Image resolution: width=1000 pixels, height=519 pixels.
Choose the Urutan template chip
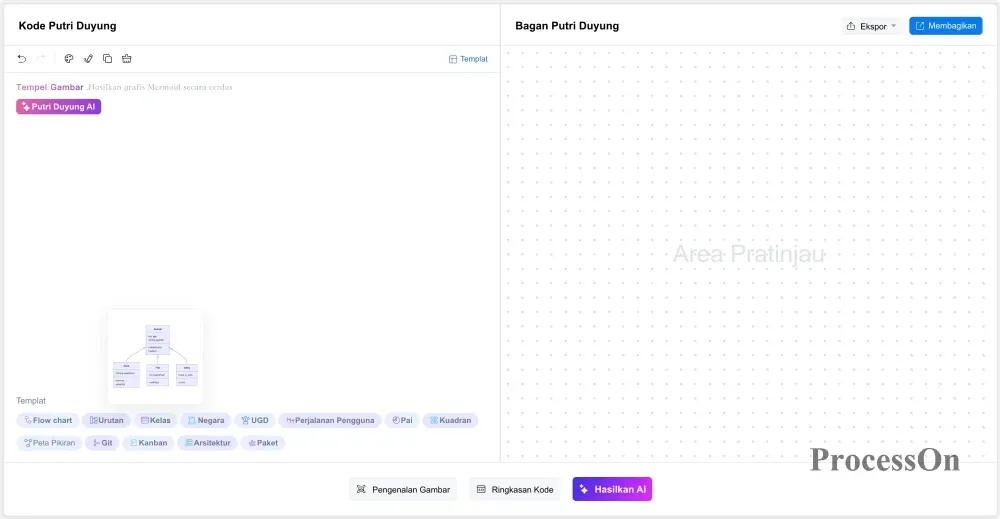pos(107,420)
